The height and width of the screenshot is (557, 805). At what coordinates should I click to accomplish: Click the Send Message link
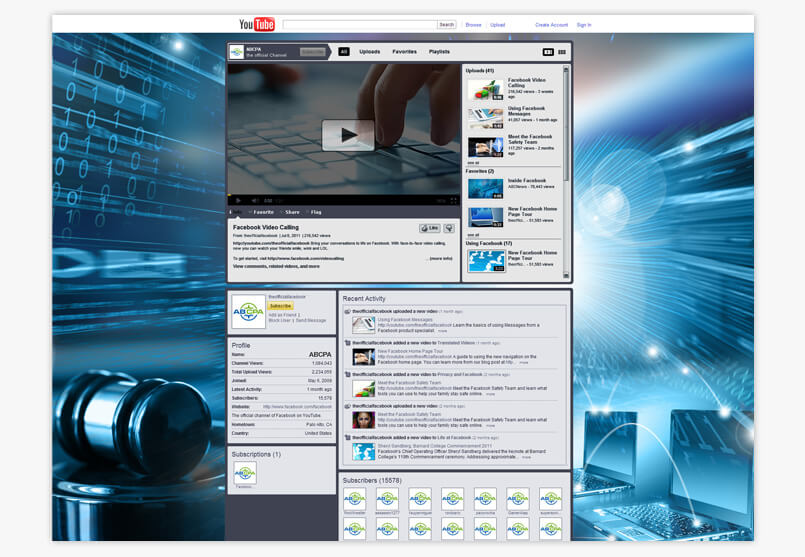[311, 320]
